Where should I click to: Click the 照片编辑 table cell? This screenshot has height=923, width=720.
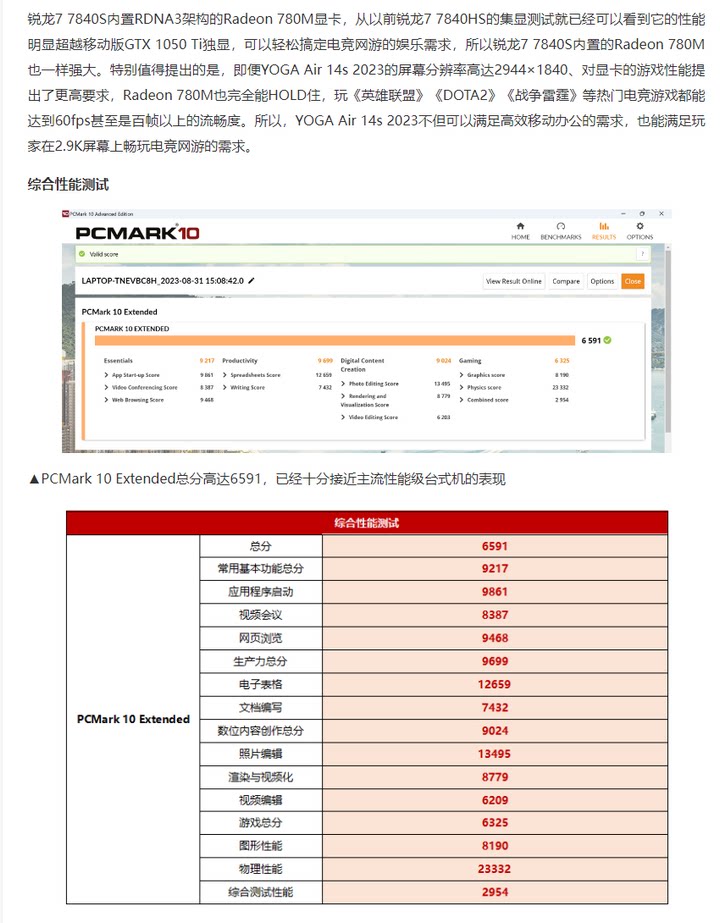(261, 754)
